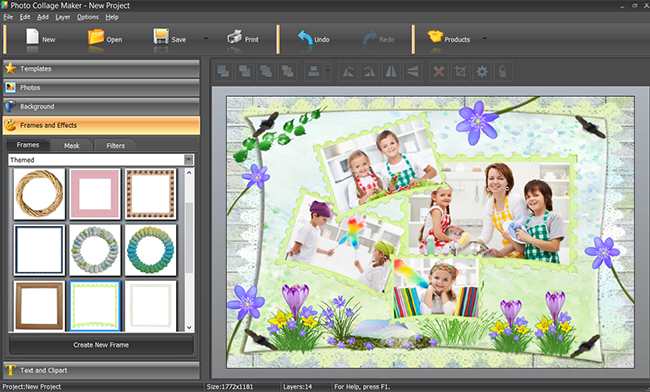Open the align icon's dropdown arrow
Screen dimensions: 650x392
click(x=327, y=71)
